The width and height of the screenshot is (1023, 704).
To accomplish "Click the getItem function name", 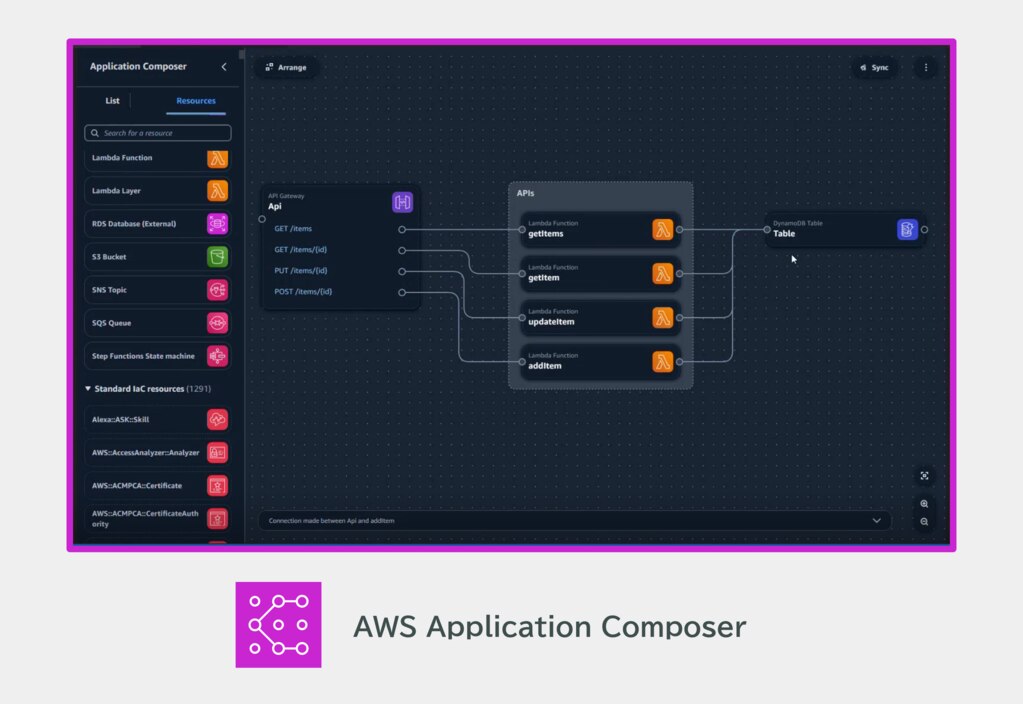I will point(543,278).
